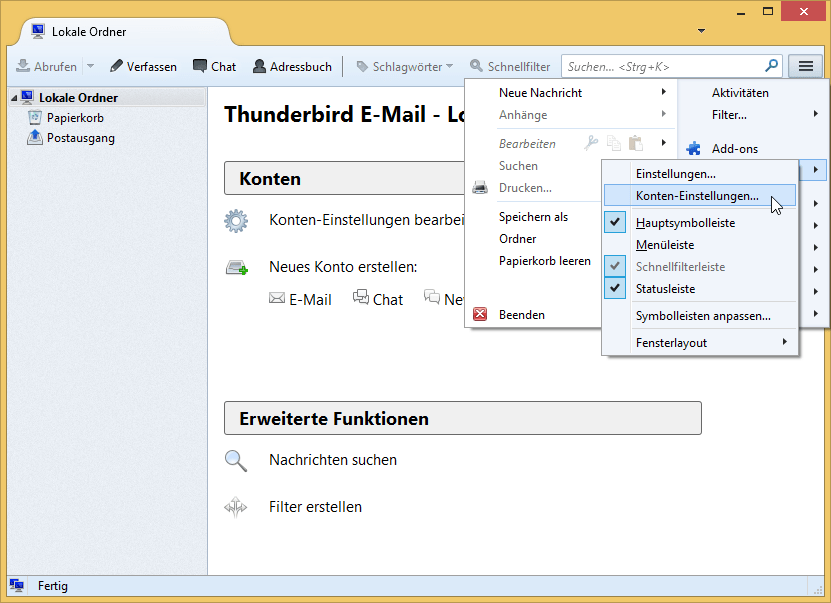Click inside the Suchen search field
The width and height of the screenshot is (831, 603).
(x=660, y=66)
